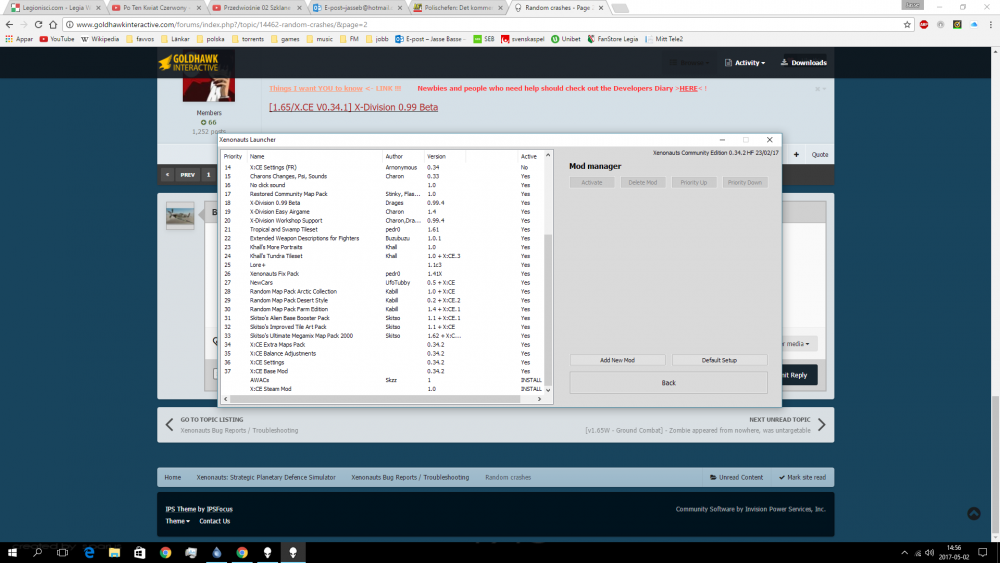Open notification center icon
Image resolution: width=1000 pixels, height=563 pixels.
tap(983, 553)
